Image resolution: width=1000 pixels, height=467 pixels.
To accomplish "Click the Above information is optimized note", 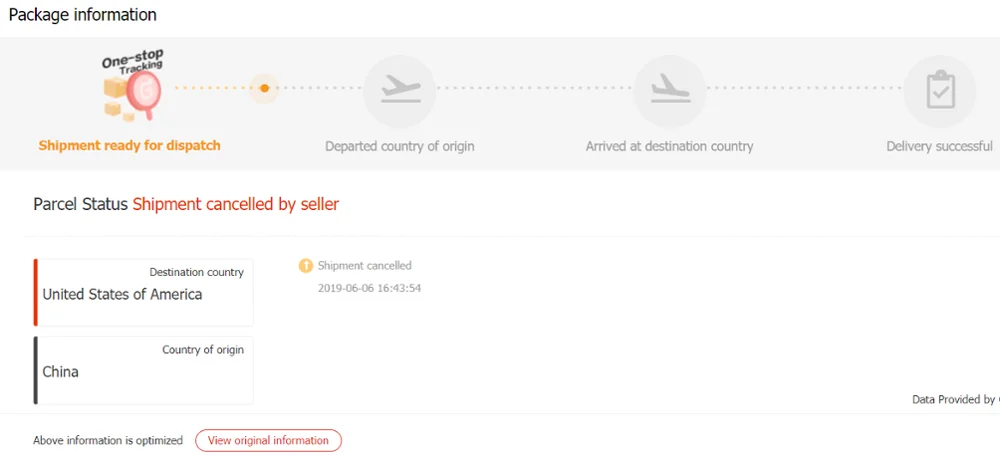I will coord(108,440).
